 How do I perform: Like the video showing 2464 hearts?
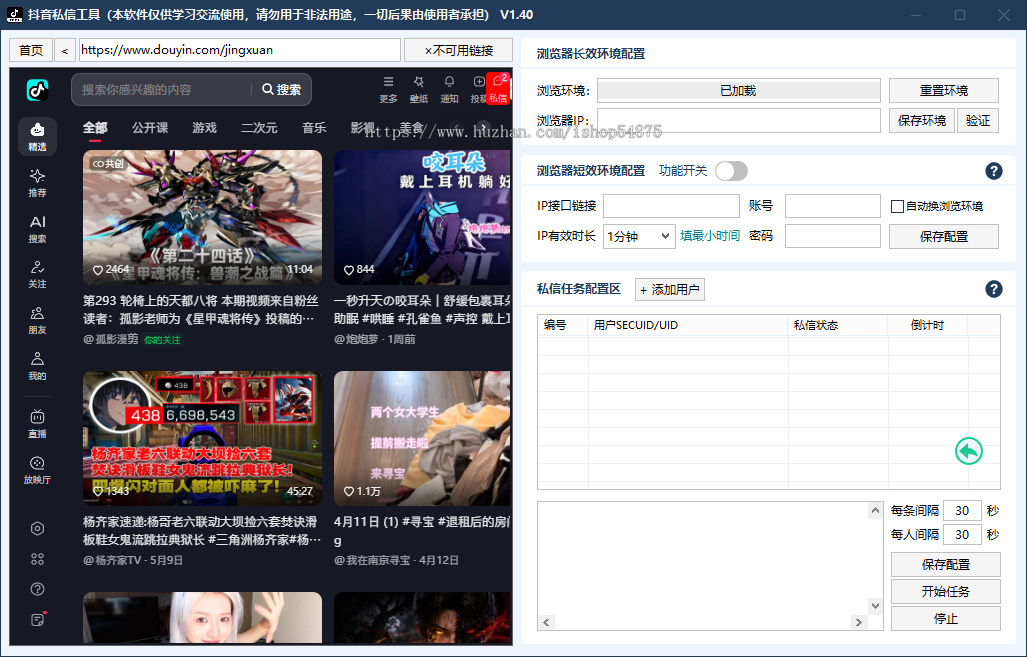(x=98, y=270)
